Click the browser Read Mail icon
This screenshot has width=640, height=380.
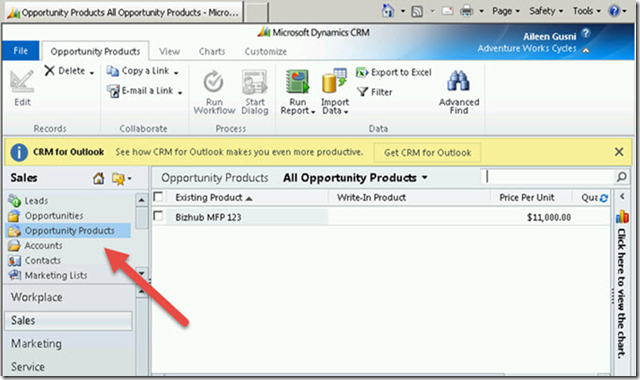click(x=447, y=11)
